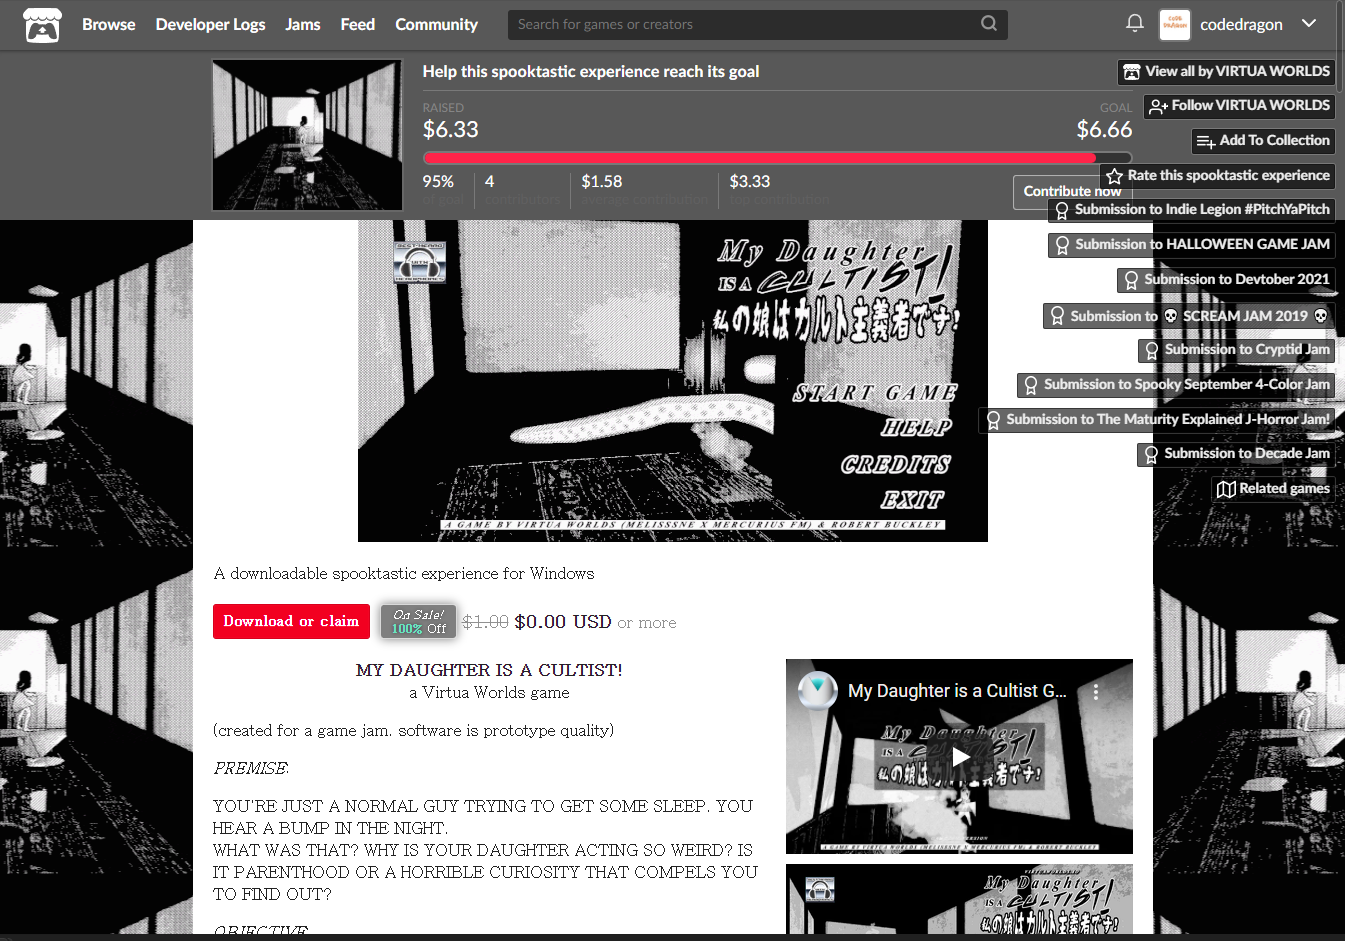Click the YouTube channel avatar on video
Screen dimensions: 1345x941
pyautogui.click(x=817, y=691)
